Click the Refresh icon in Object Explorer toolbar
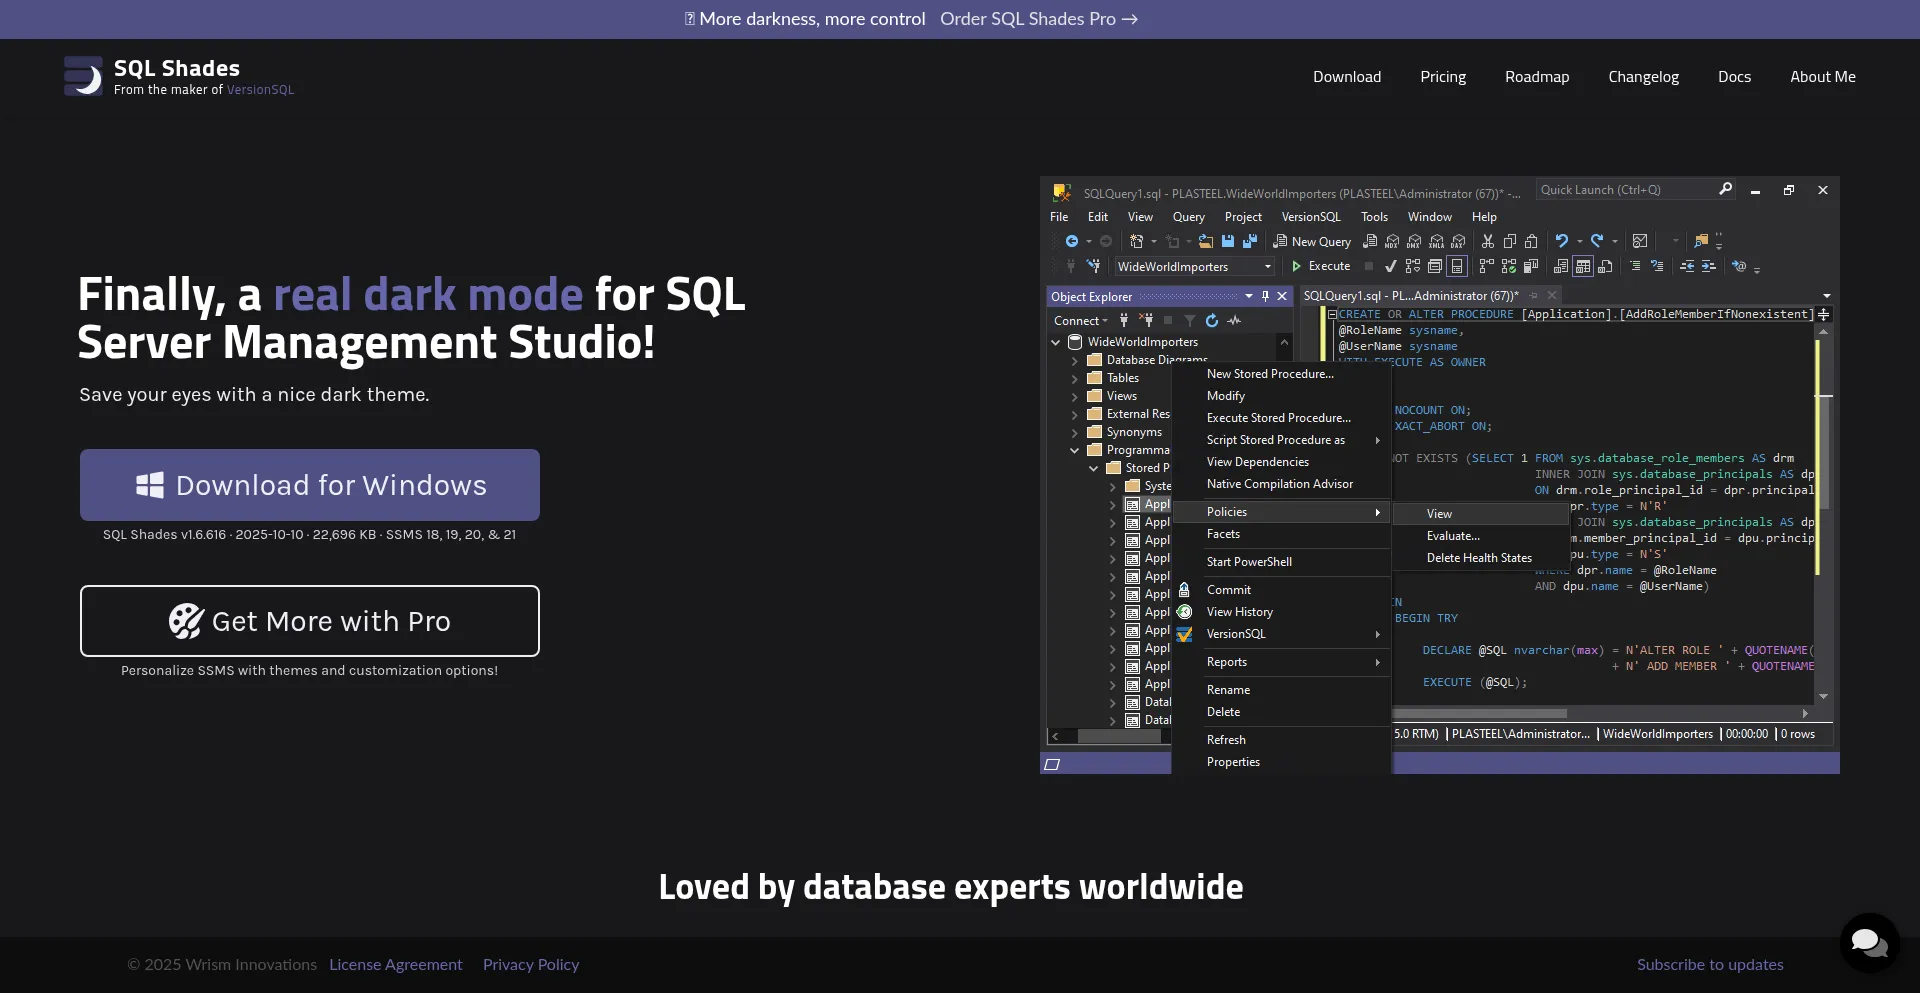The height and width of the screenshot is (993, 1920). pos(1212,321)
